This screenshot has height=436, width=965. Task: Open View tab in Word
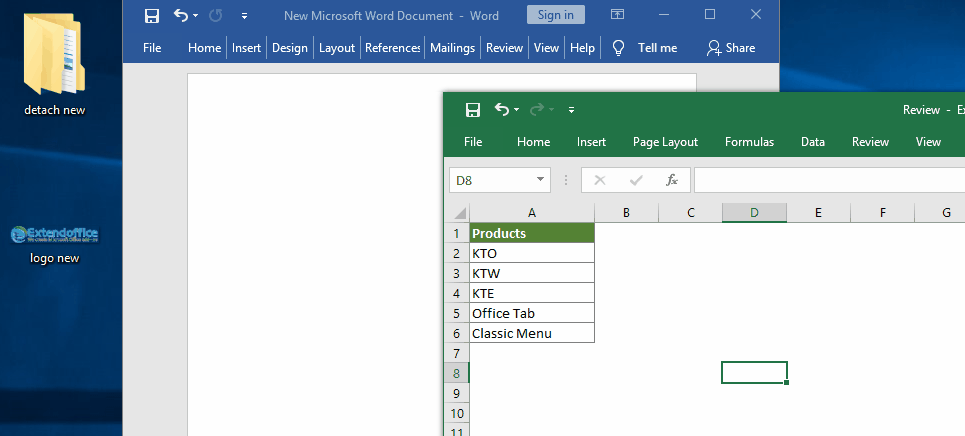pyautogui.click(x=546, y=48)
